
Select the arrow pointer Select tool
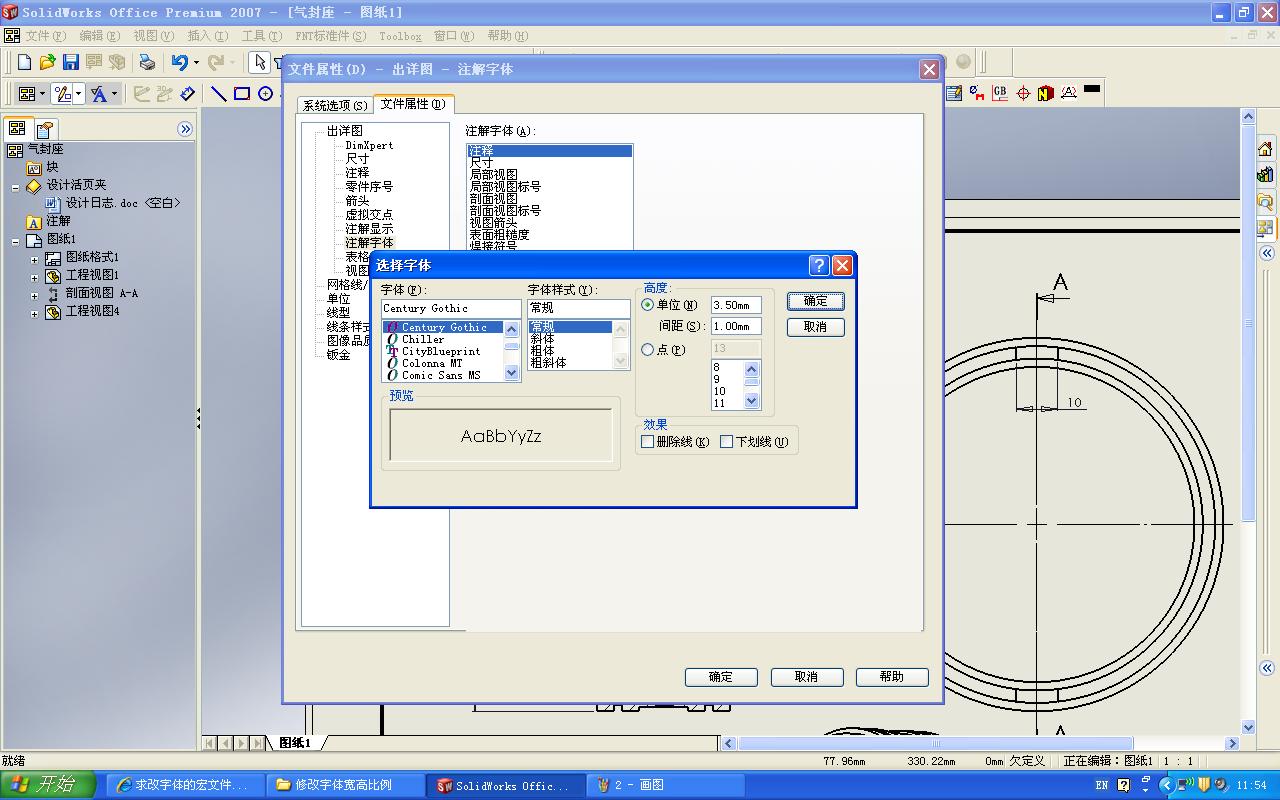tap(260, 63)
